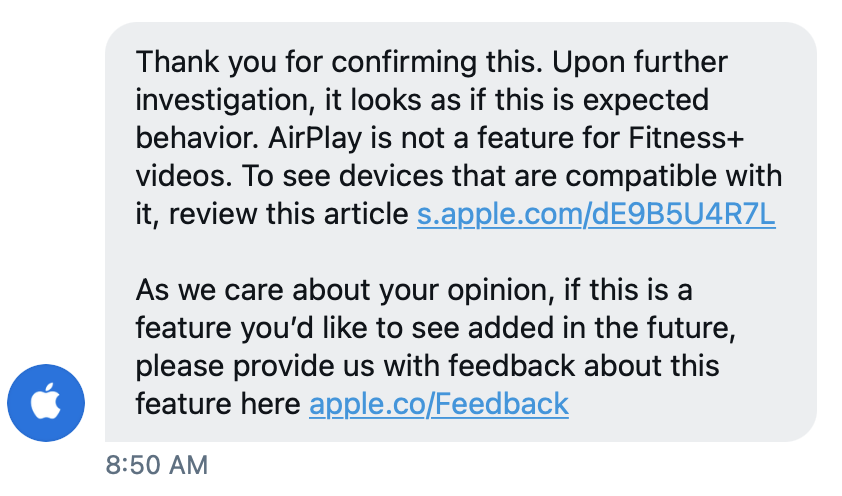
Task: Click the "please provide us with feedback" text
Action: pos(355,366)
